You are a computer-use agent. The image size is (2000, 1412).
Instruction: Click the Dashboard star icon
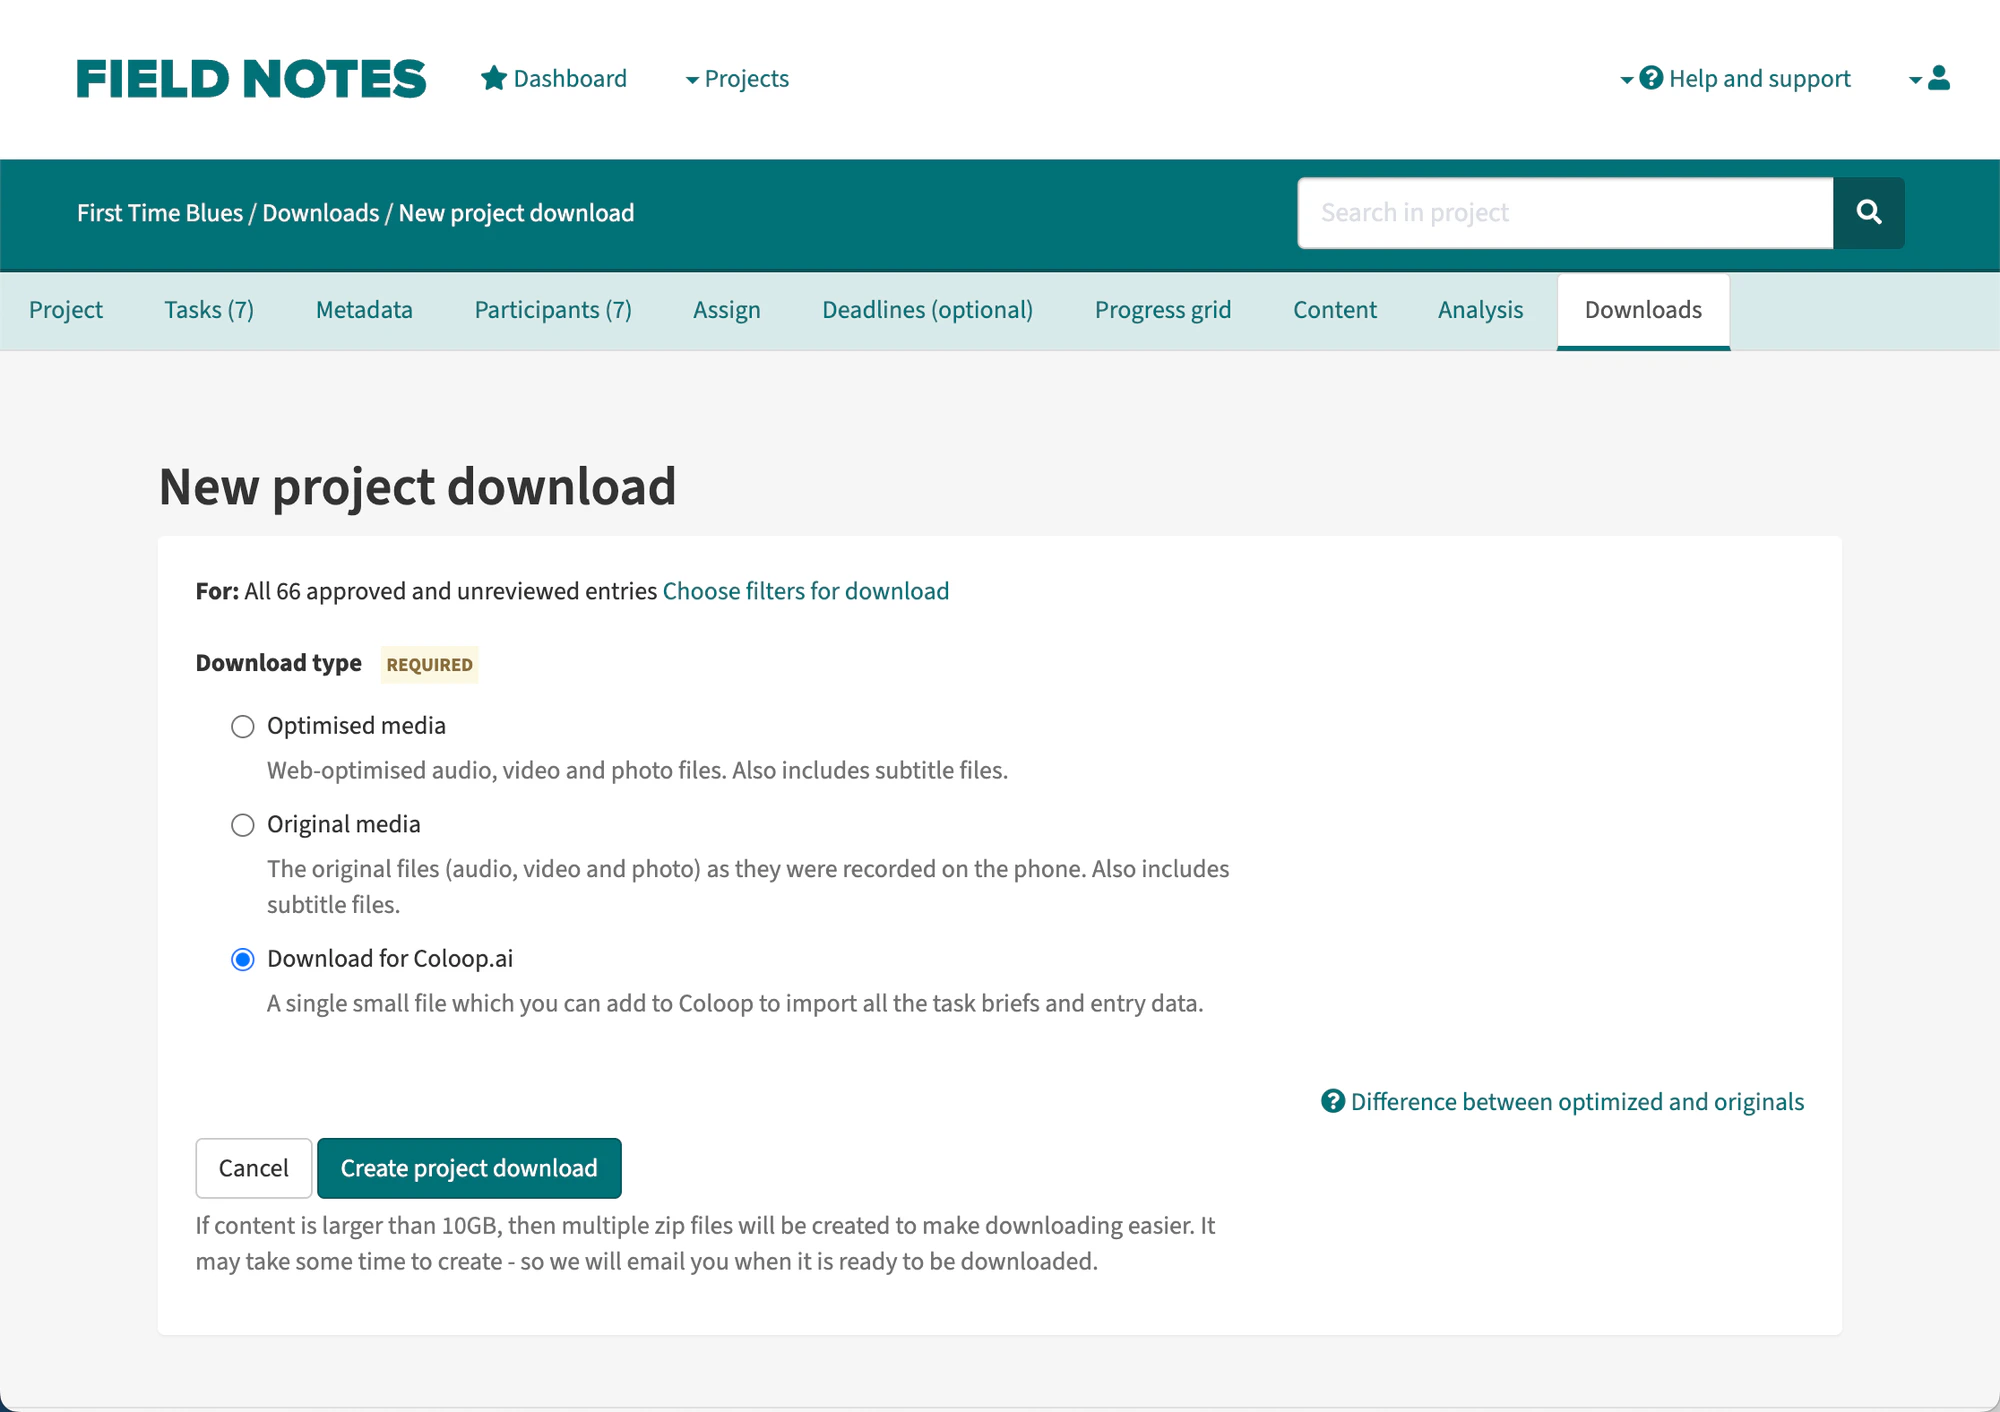[493, 78]
